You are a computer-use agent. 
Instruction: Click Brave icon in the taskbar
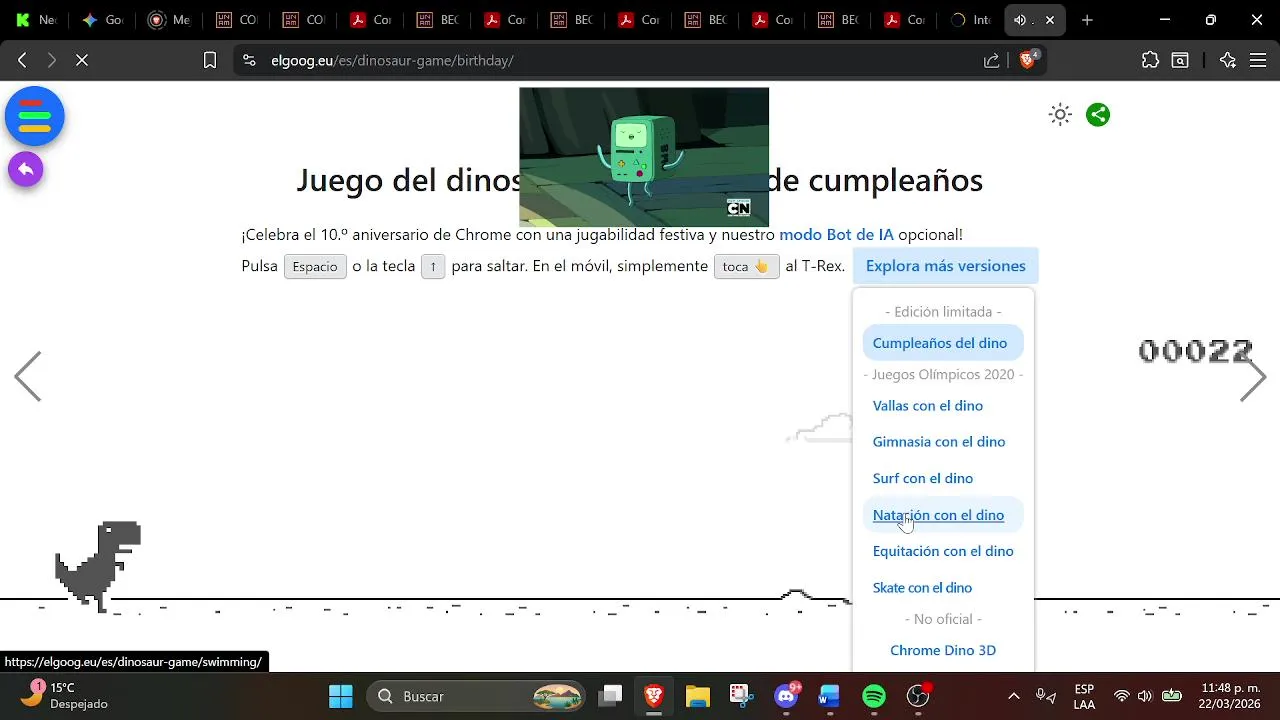[x=654, y=696]
